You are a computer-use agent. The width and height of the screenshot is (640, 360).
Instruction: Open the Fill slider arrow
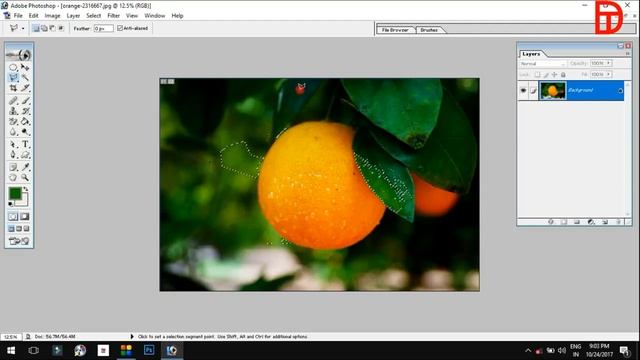coord(609,74)
